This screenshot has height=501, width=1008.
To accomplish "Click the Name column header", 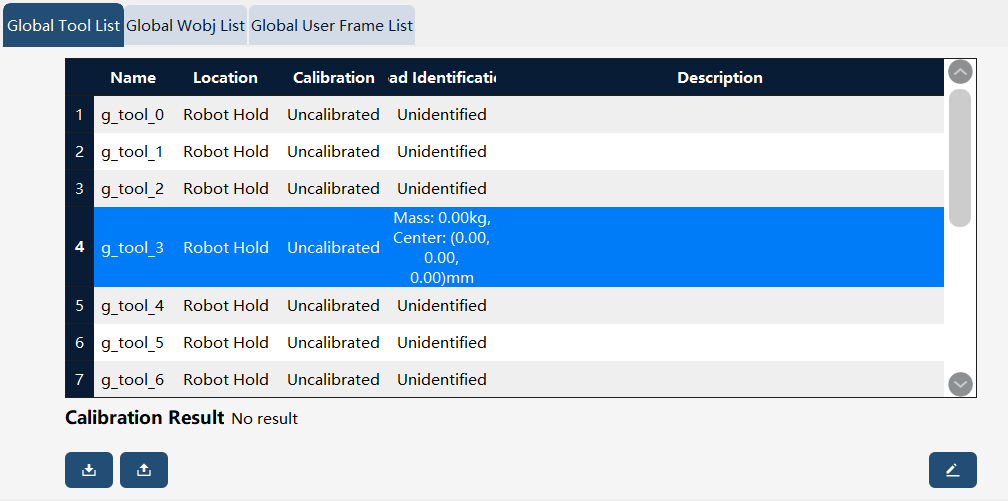I will click(x=133, y=78).
